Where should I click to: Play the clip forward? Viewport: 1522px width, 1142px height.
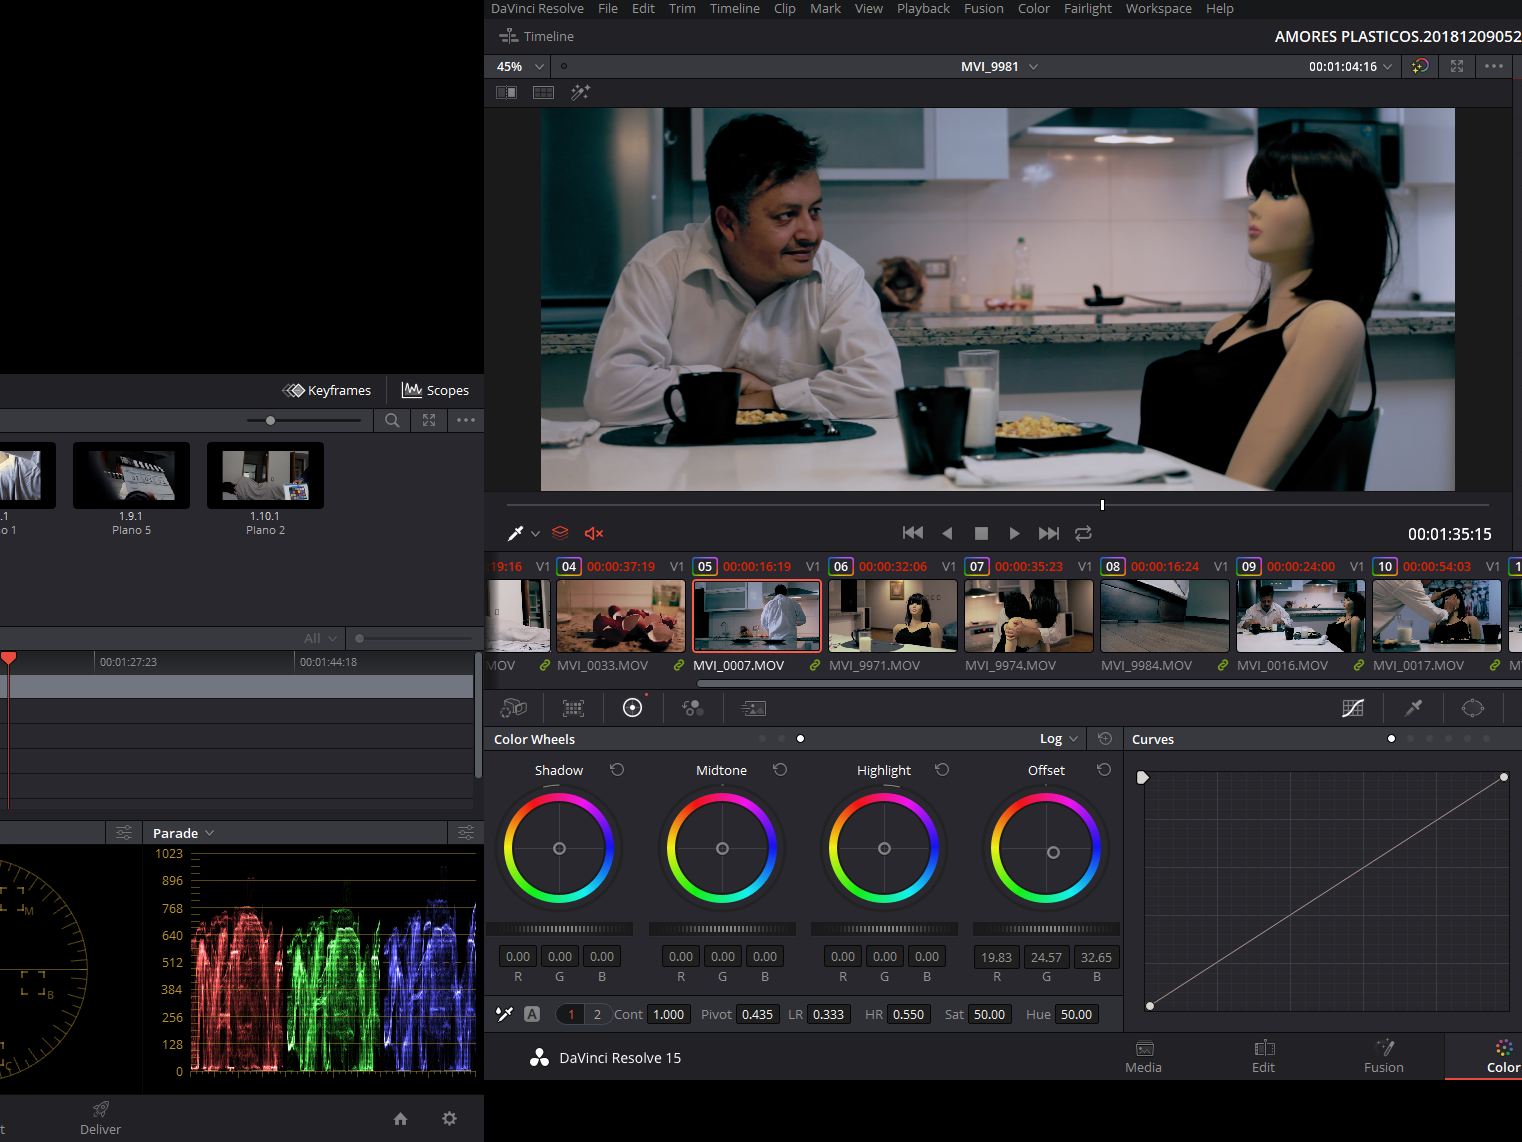click(1014, 533)
